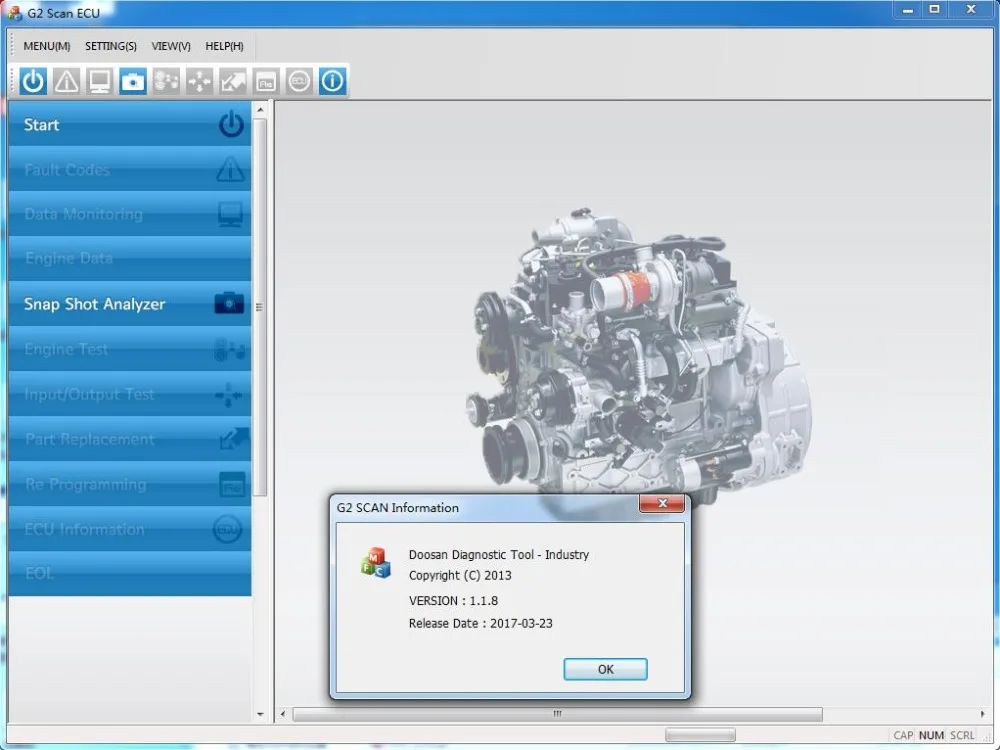Open the VIEW(V) menu

(x=171, y=46)
